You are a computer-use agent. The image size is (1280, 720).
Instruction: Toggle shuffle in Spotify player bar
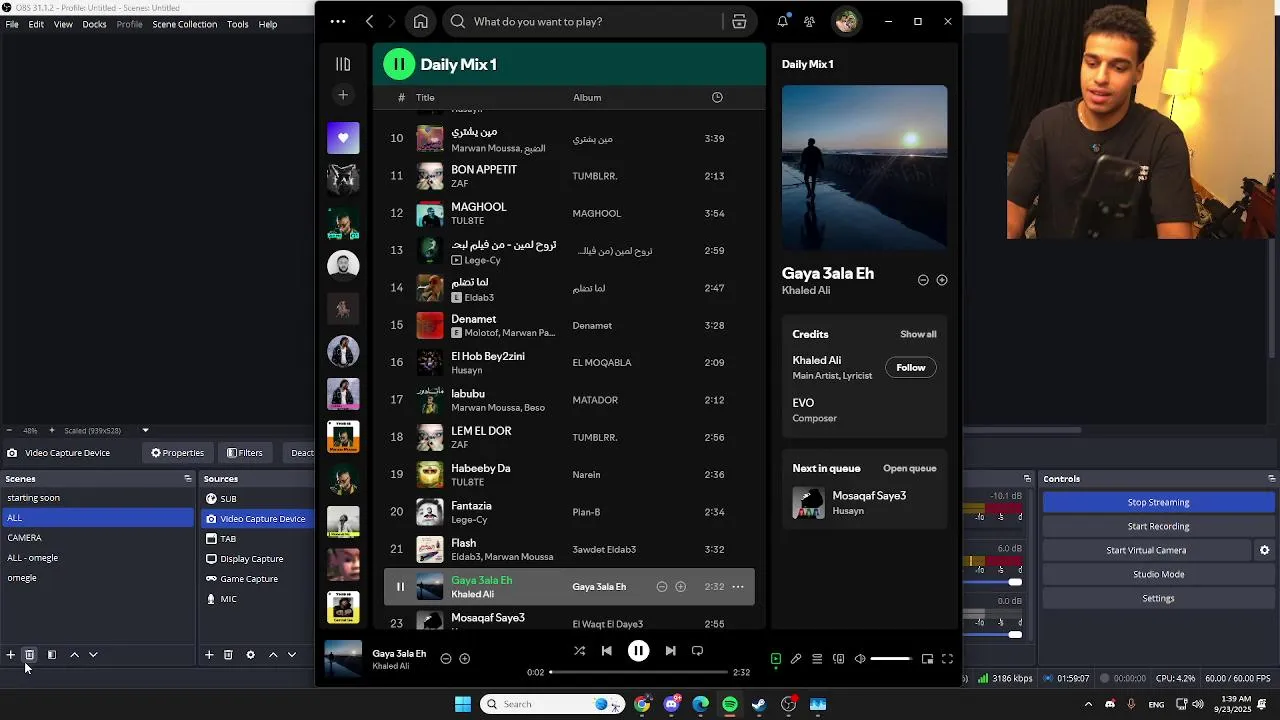[x=579, y=651]
